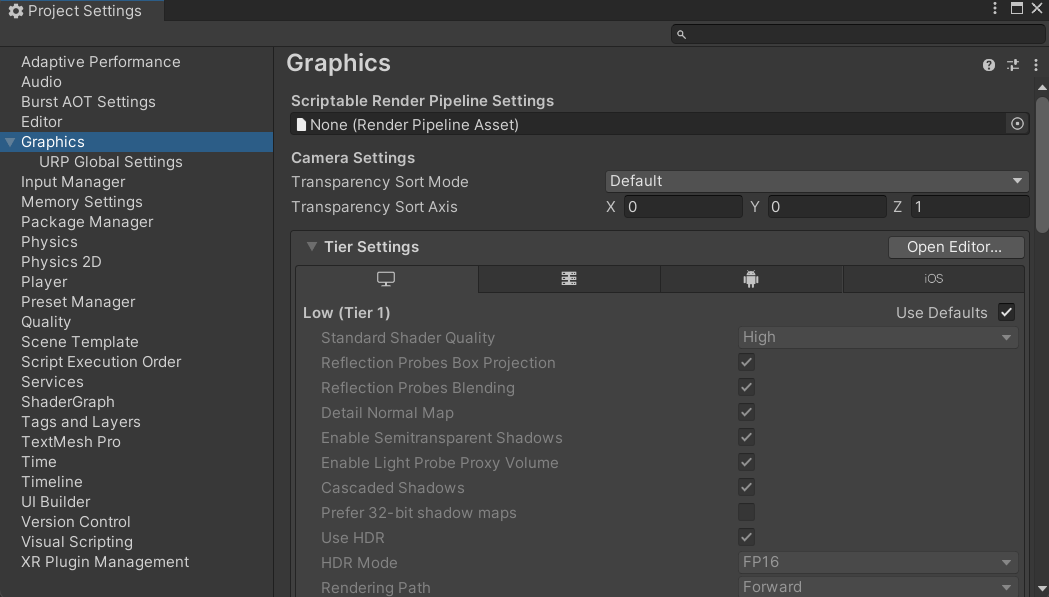Toggle the Use Defaults checkbox
1049x597 pixels.
1006,312
